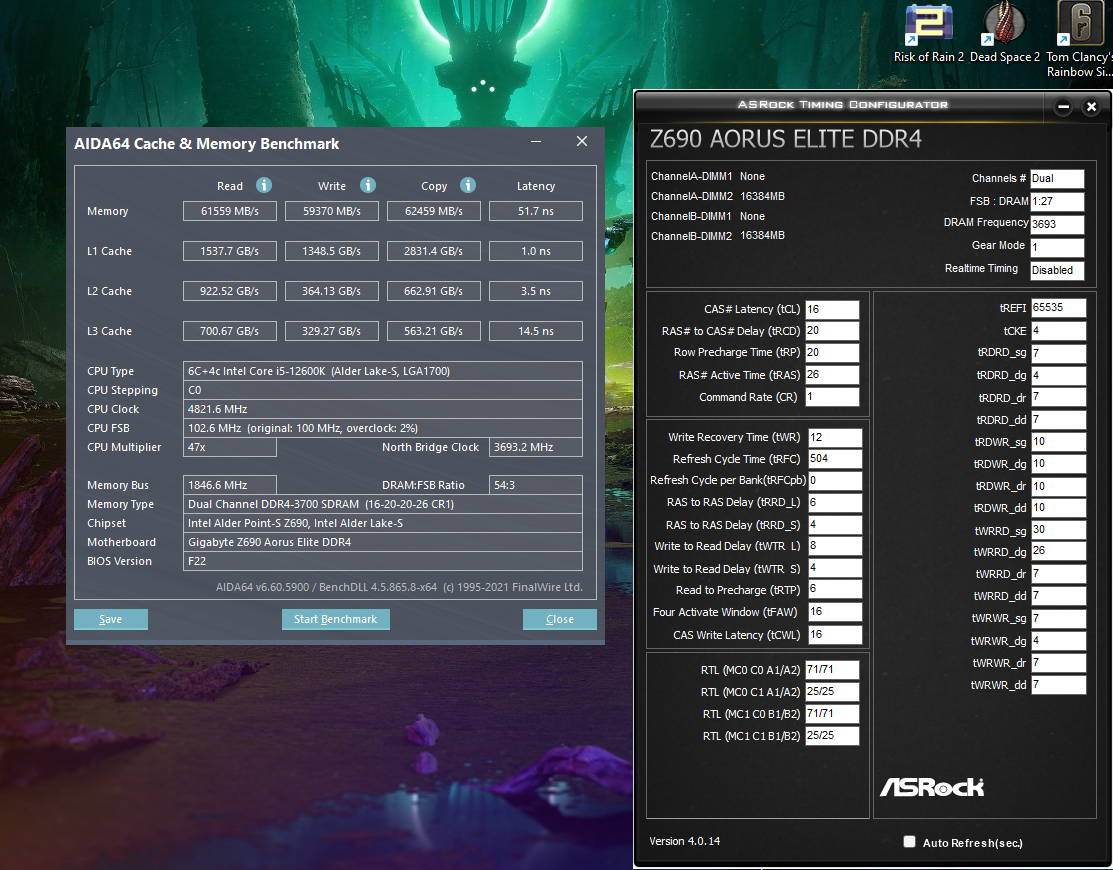Click the BIOS Version F22 field

(x=383, y=561)
